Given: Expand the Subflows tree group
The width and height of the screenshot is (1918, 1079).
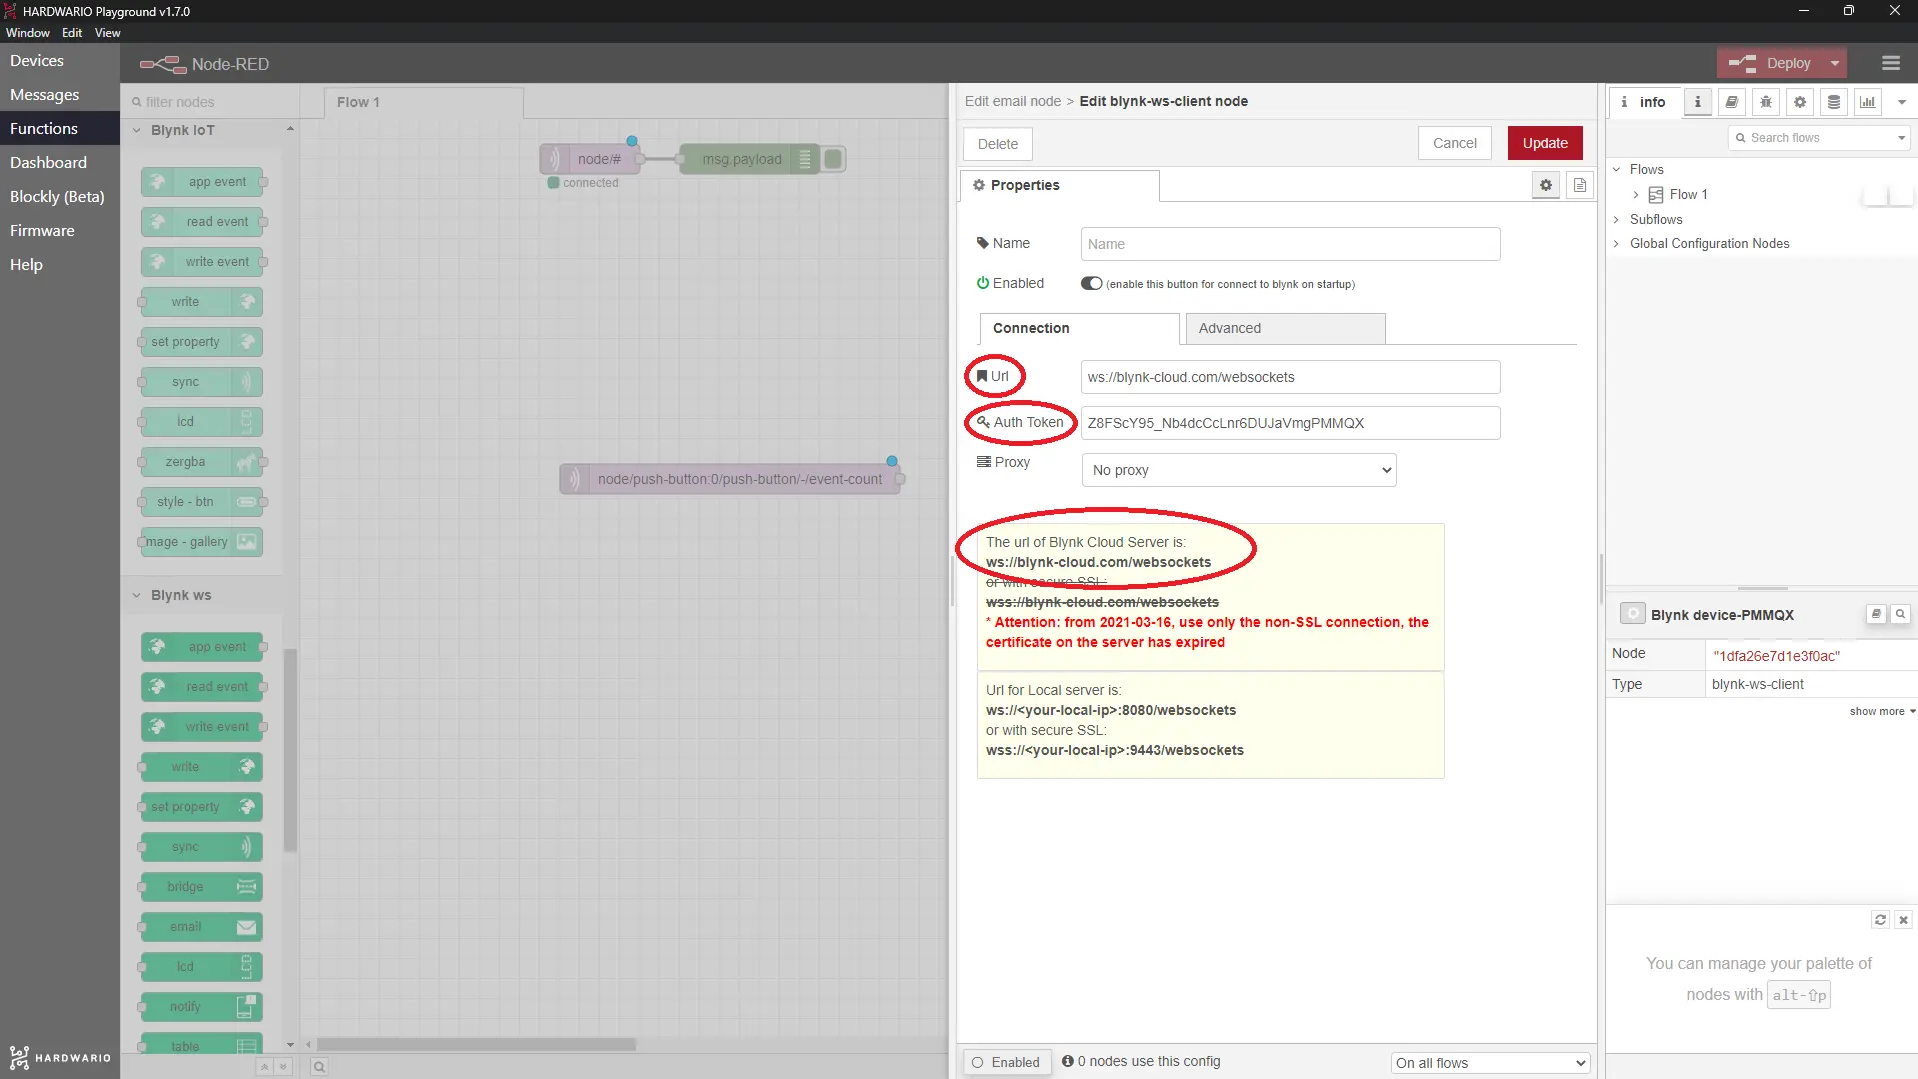Looking at the screenshot, I should coord(1616,219).
